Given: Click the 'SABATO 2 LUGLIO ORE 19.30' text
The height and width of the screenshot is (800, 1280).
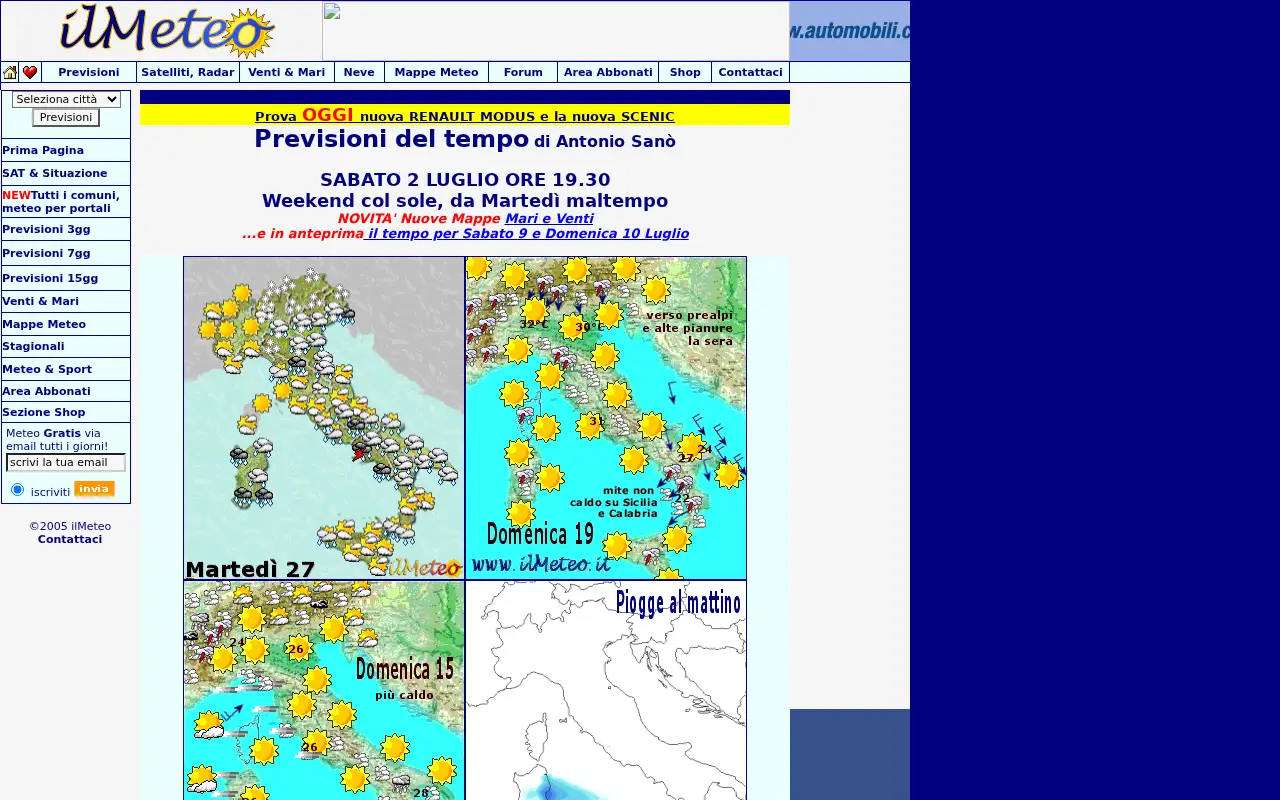Looking at the screenshot, I should click(465, 180).
